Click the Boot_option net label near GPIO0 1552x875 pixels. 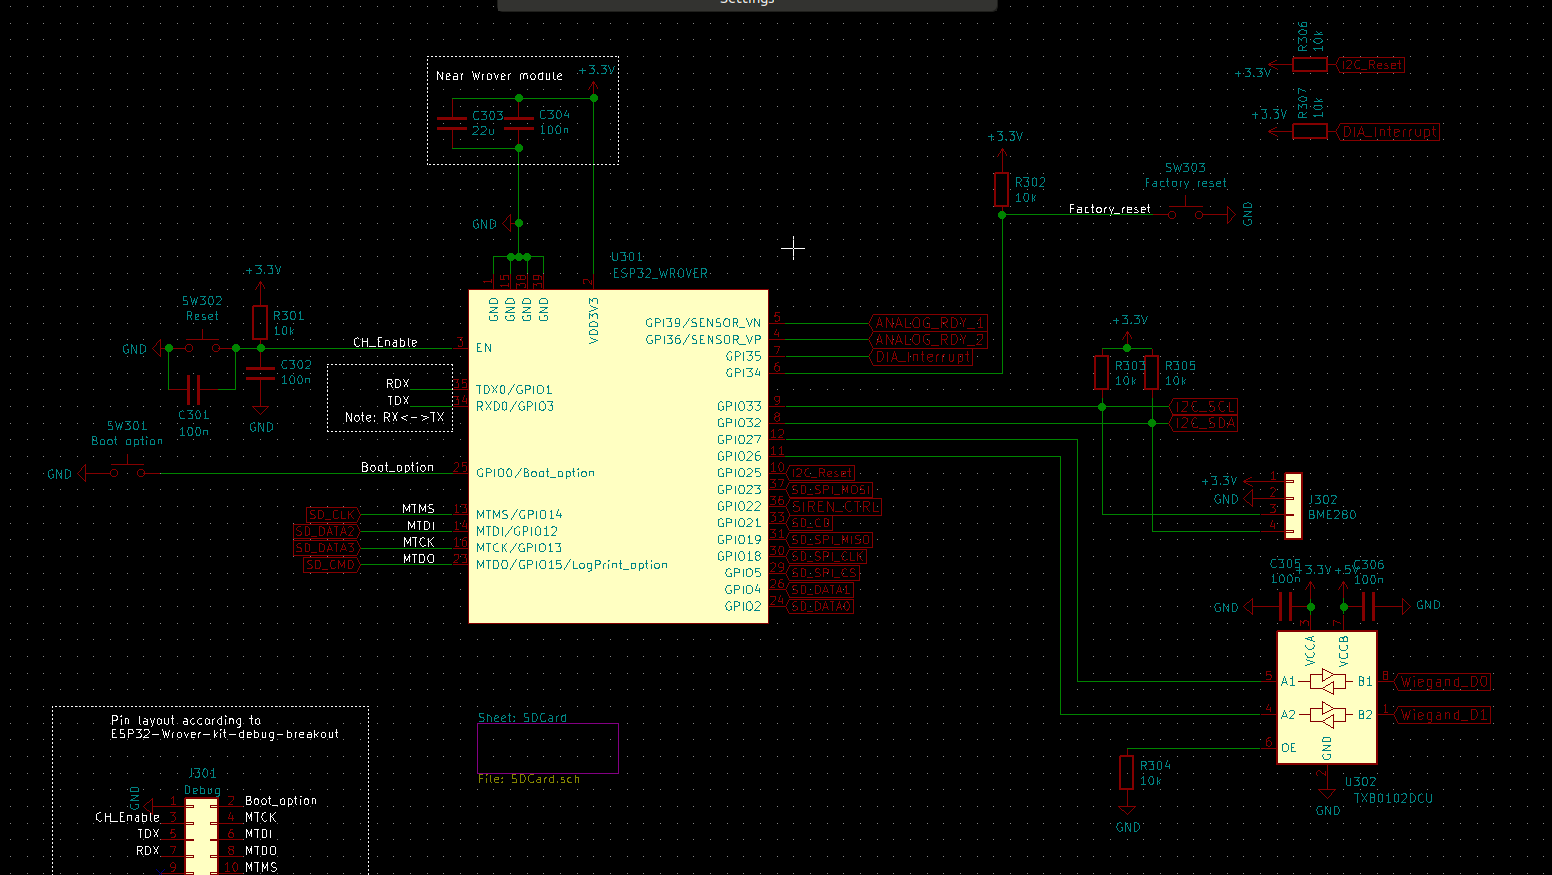tap(397, 467)
